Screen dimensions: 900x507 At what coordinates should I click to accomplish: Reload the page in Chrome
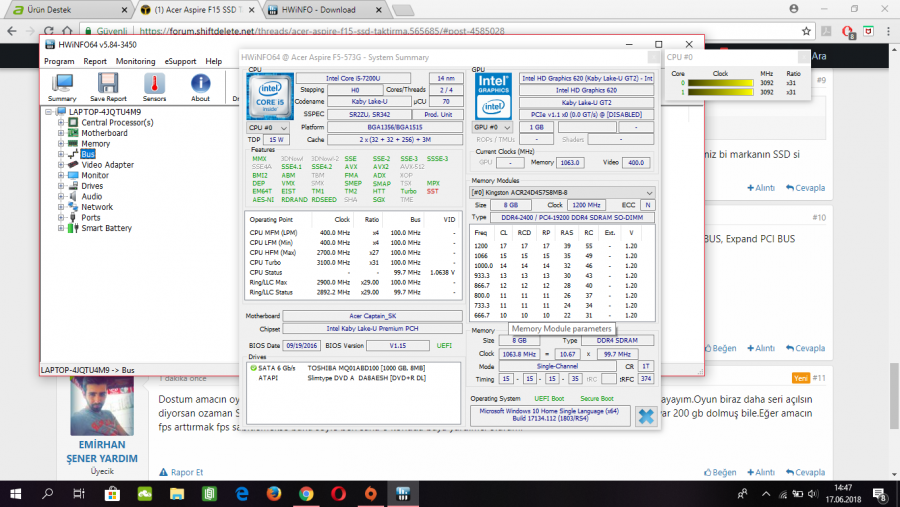point(49,31)
